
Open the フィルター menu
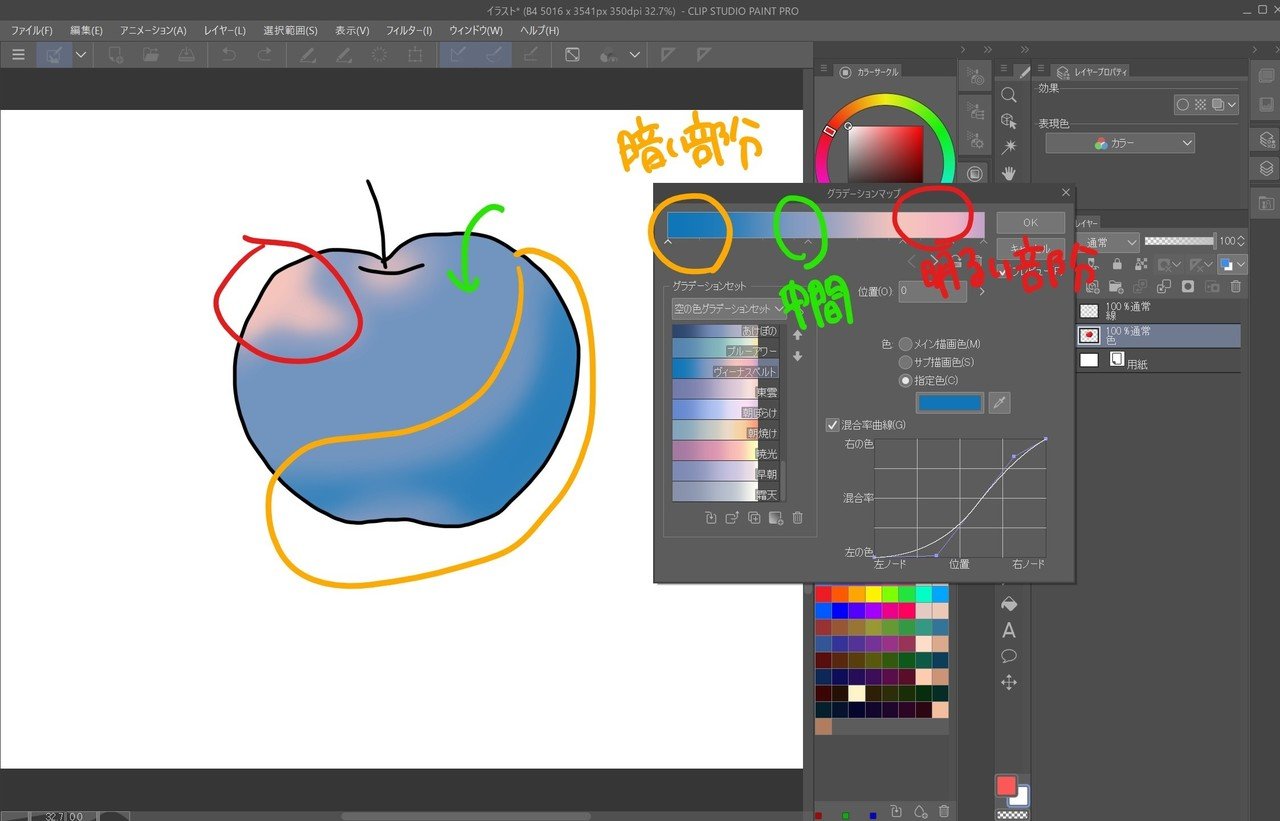click(x=409, y=30)
